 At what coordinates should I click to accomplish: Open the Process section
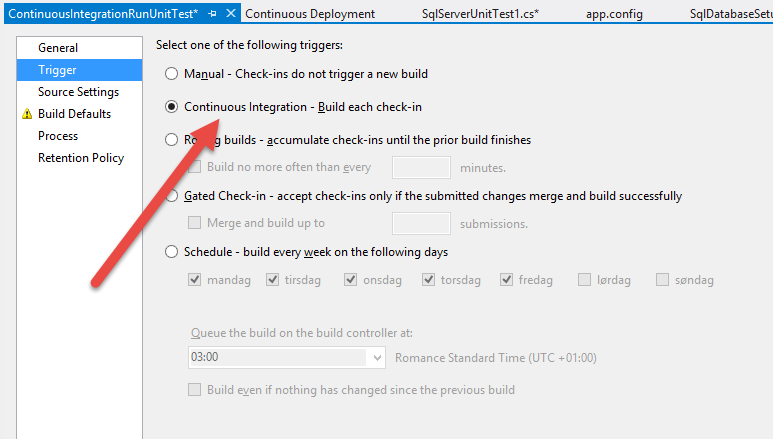[x=58, y=136]
